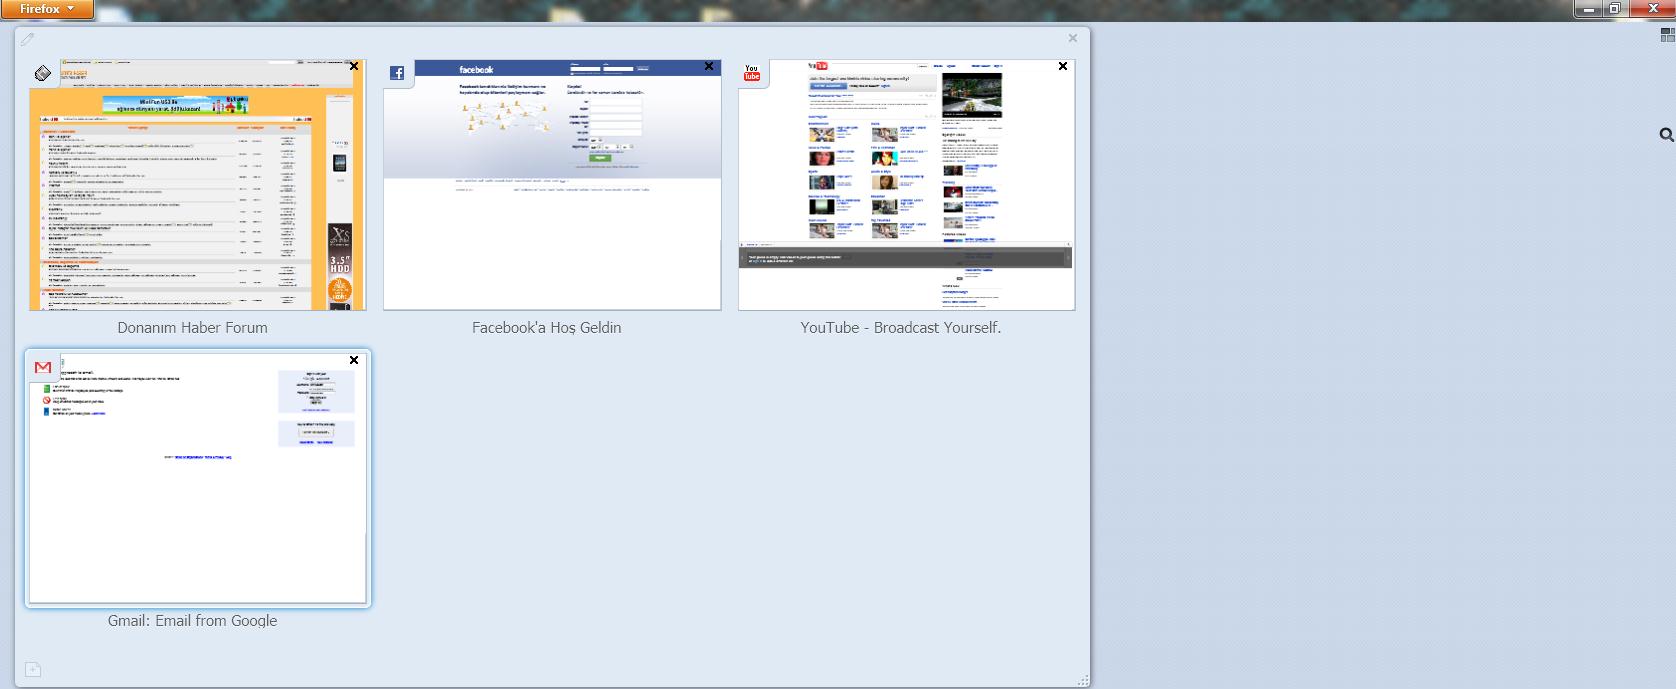Click the new tab plus icon in group

point(32,669)
